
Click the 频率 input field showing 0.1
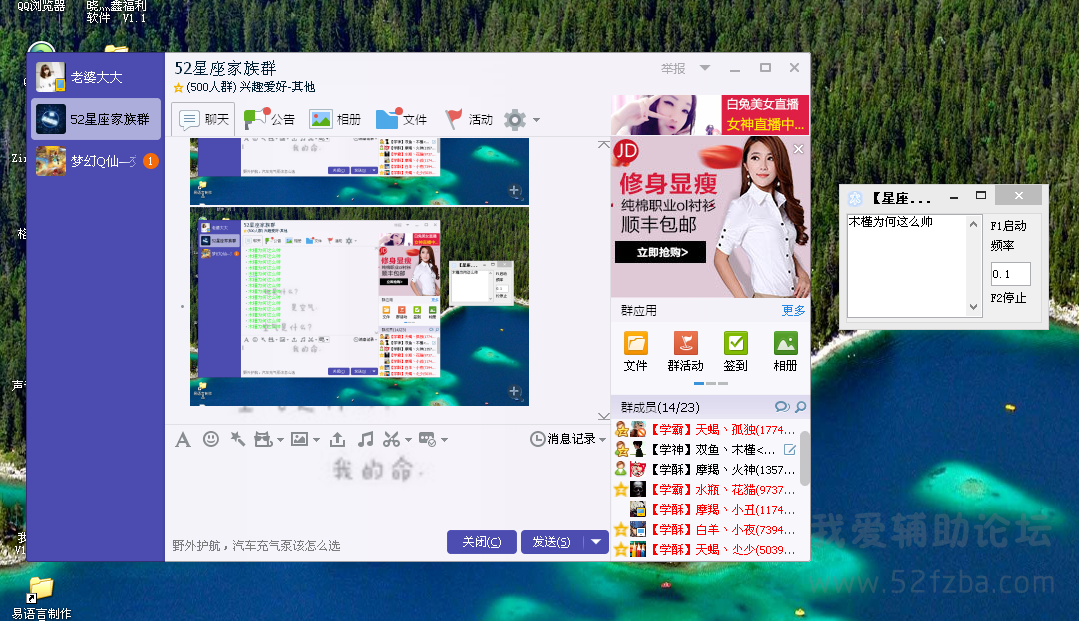[x=1009, y=274]
